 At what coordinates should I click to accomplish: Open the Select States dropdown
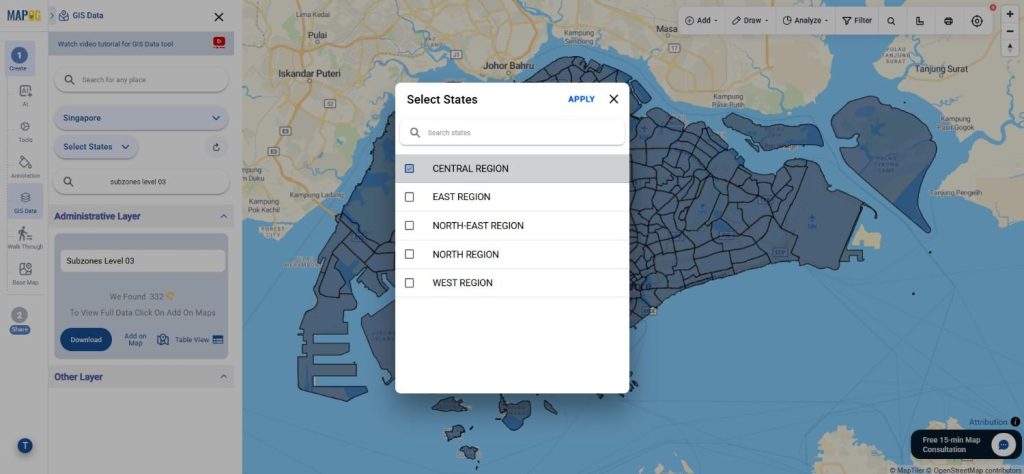[96, 147]
